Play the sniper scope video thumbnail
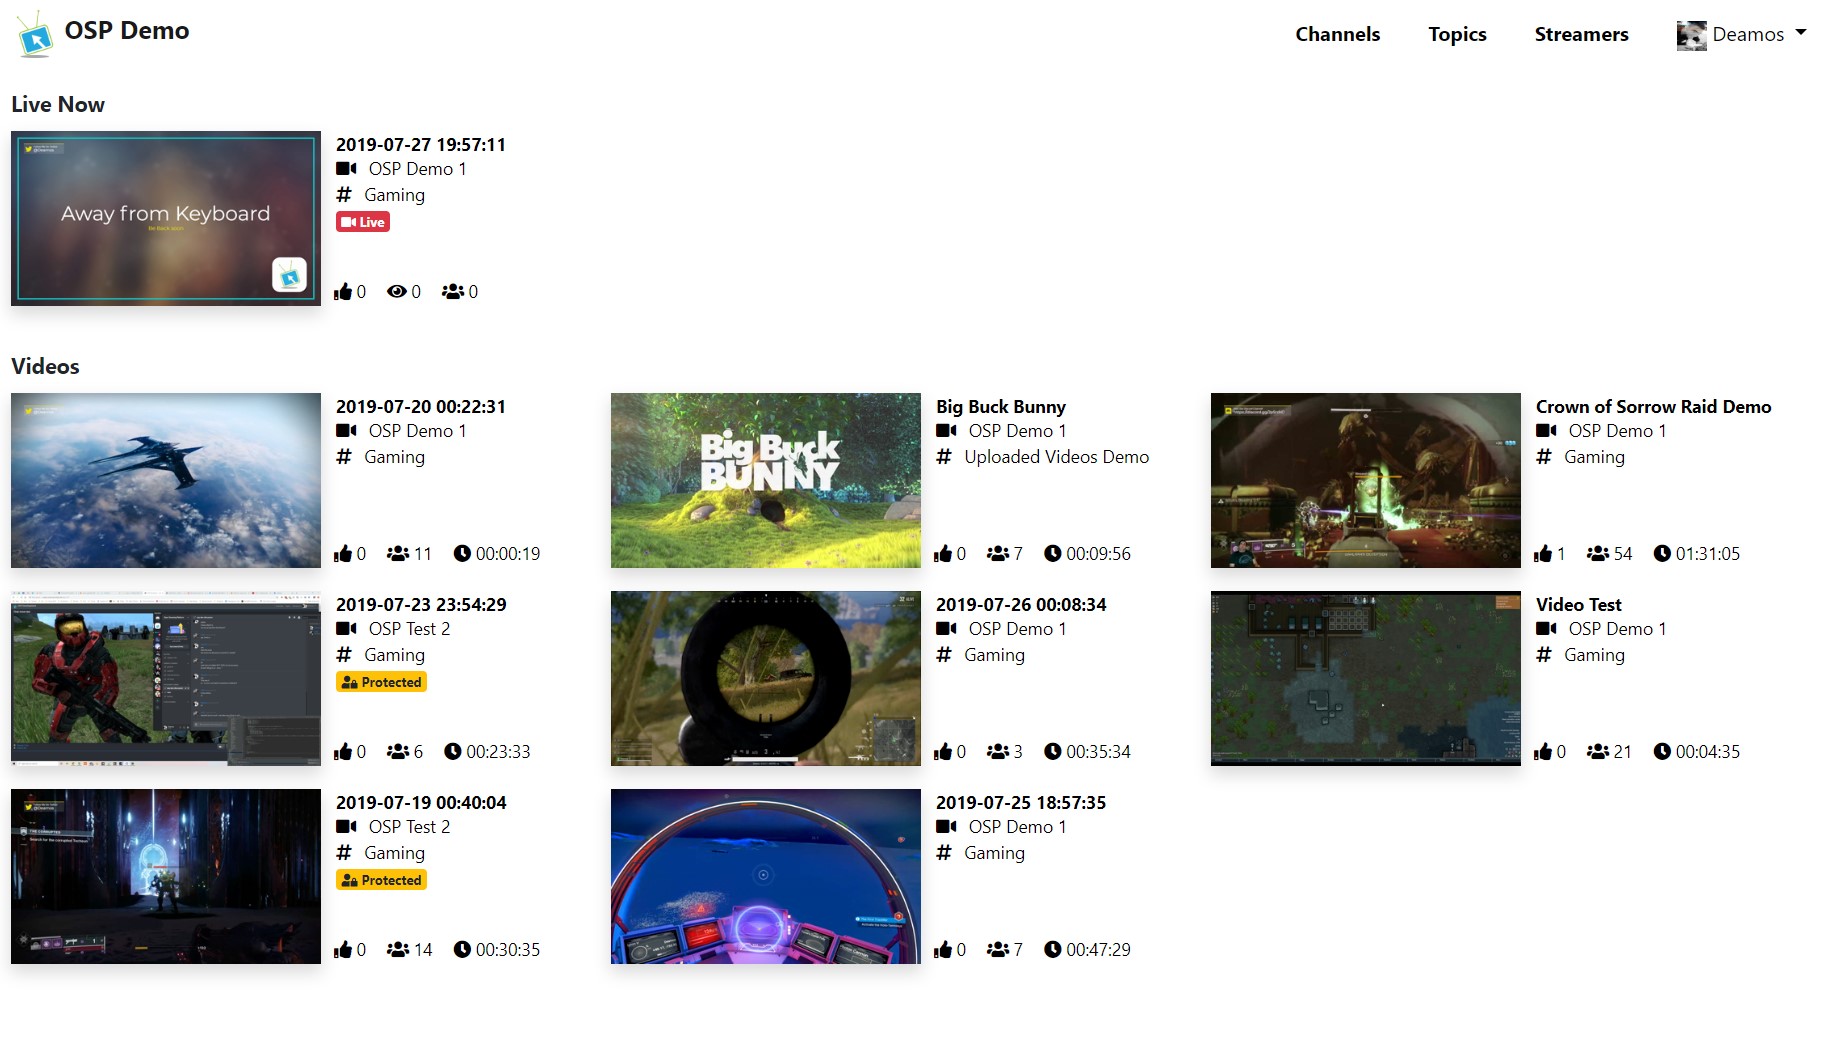The image size is (1829, 1039). tap(765, 678)
